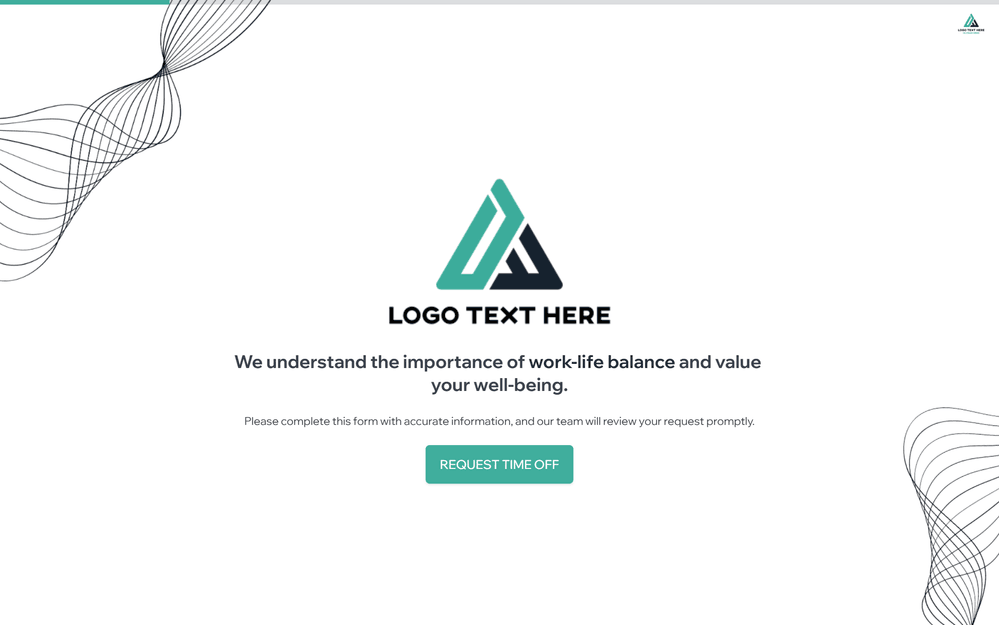The height and width of the screenshot is (625, 999).
Task: Open the small company logo in the top-right corner
Action: click(970, 24)
